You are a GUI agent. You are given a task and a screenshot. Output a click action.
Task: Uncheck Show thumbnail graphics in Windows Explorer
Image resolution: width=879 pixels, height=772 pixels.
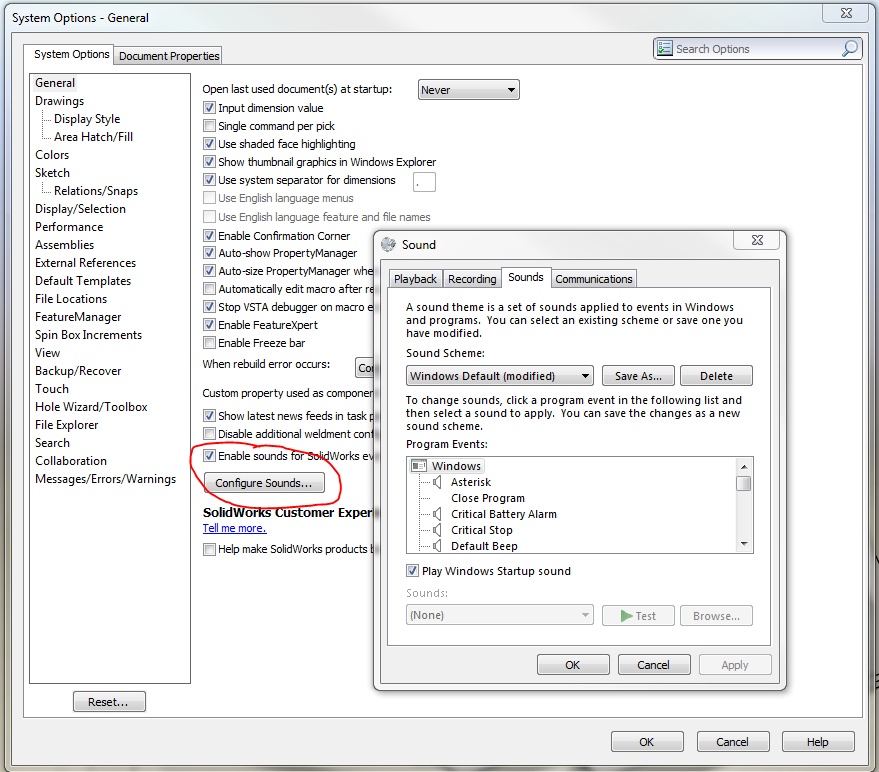pos(209,161)
